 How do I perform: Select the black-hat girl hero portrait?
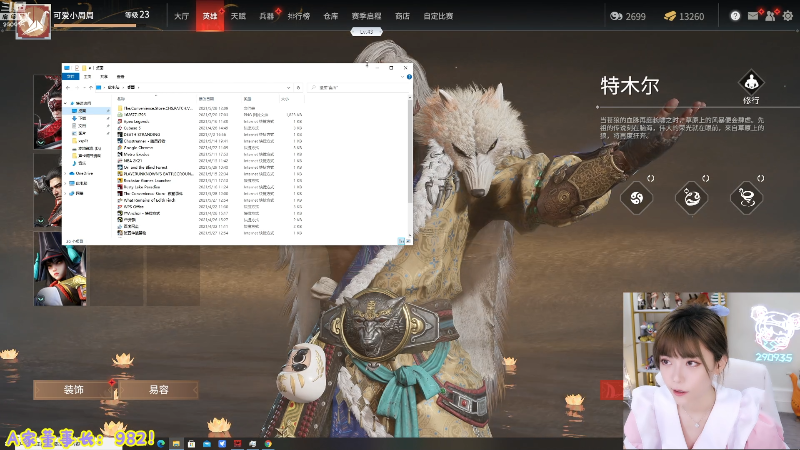coord(60,269)
